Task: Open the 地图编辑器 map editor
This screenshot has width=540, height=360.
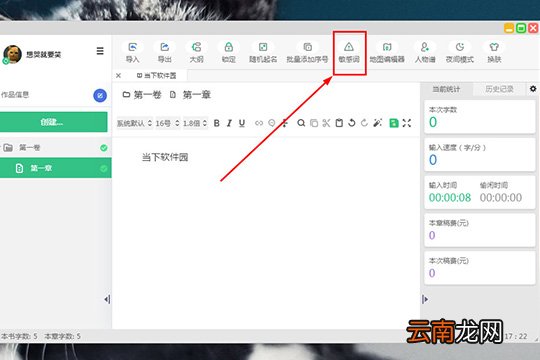Action: tap(387, 52)
